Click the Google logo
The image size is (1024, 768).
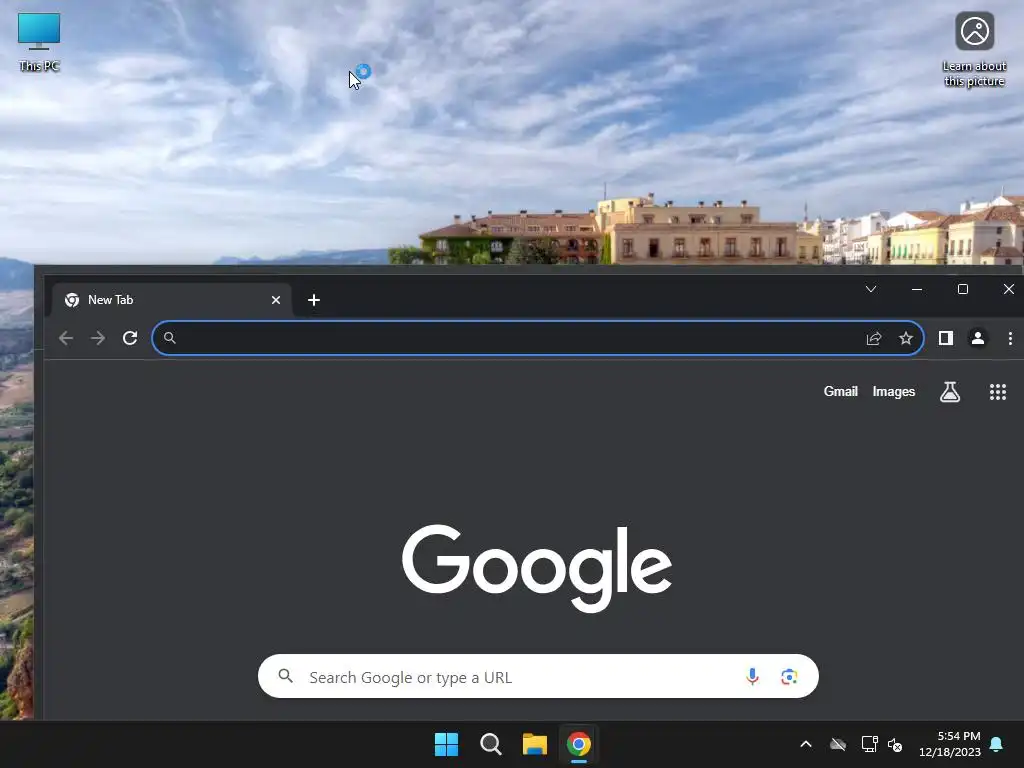537,568
